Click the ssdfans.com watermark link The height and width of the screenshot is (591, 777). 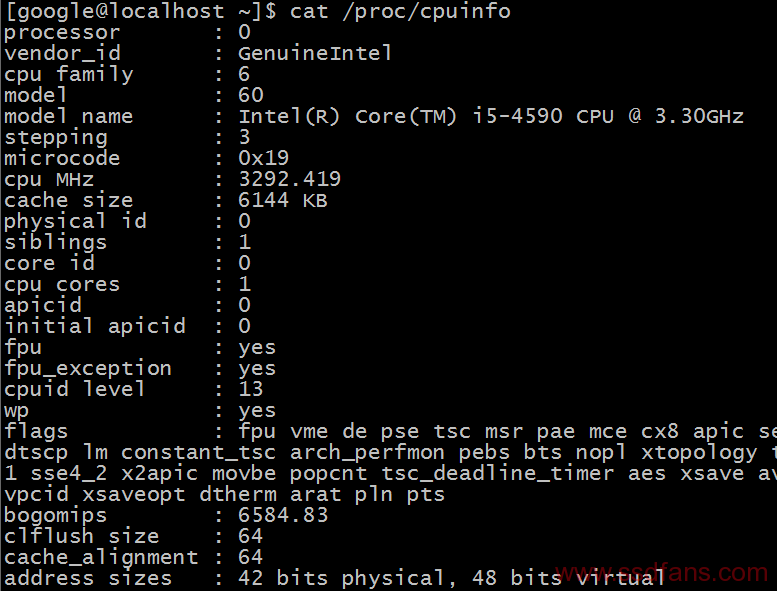tap(662, 573)
